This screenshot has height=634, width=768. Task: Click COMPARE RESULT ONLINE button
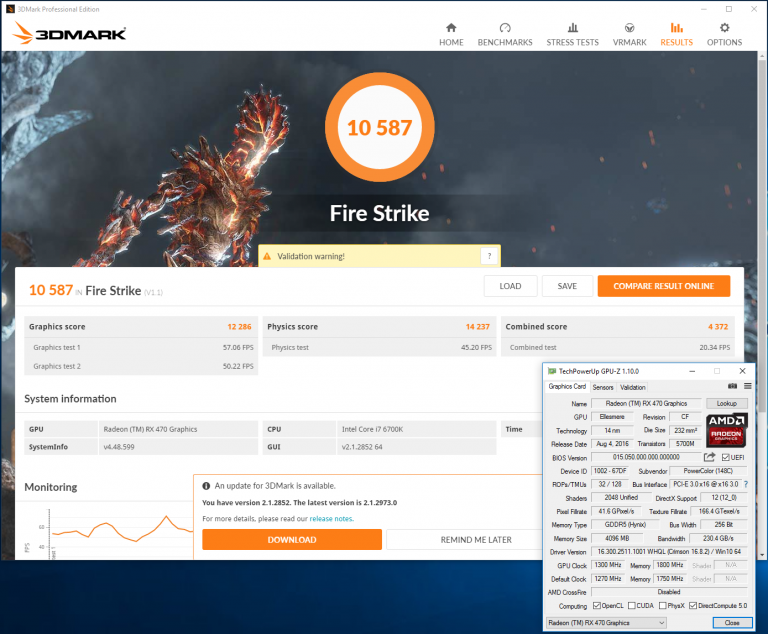click(x=664, y=286)
